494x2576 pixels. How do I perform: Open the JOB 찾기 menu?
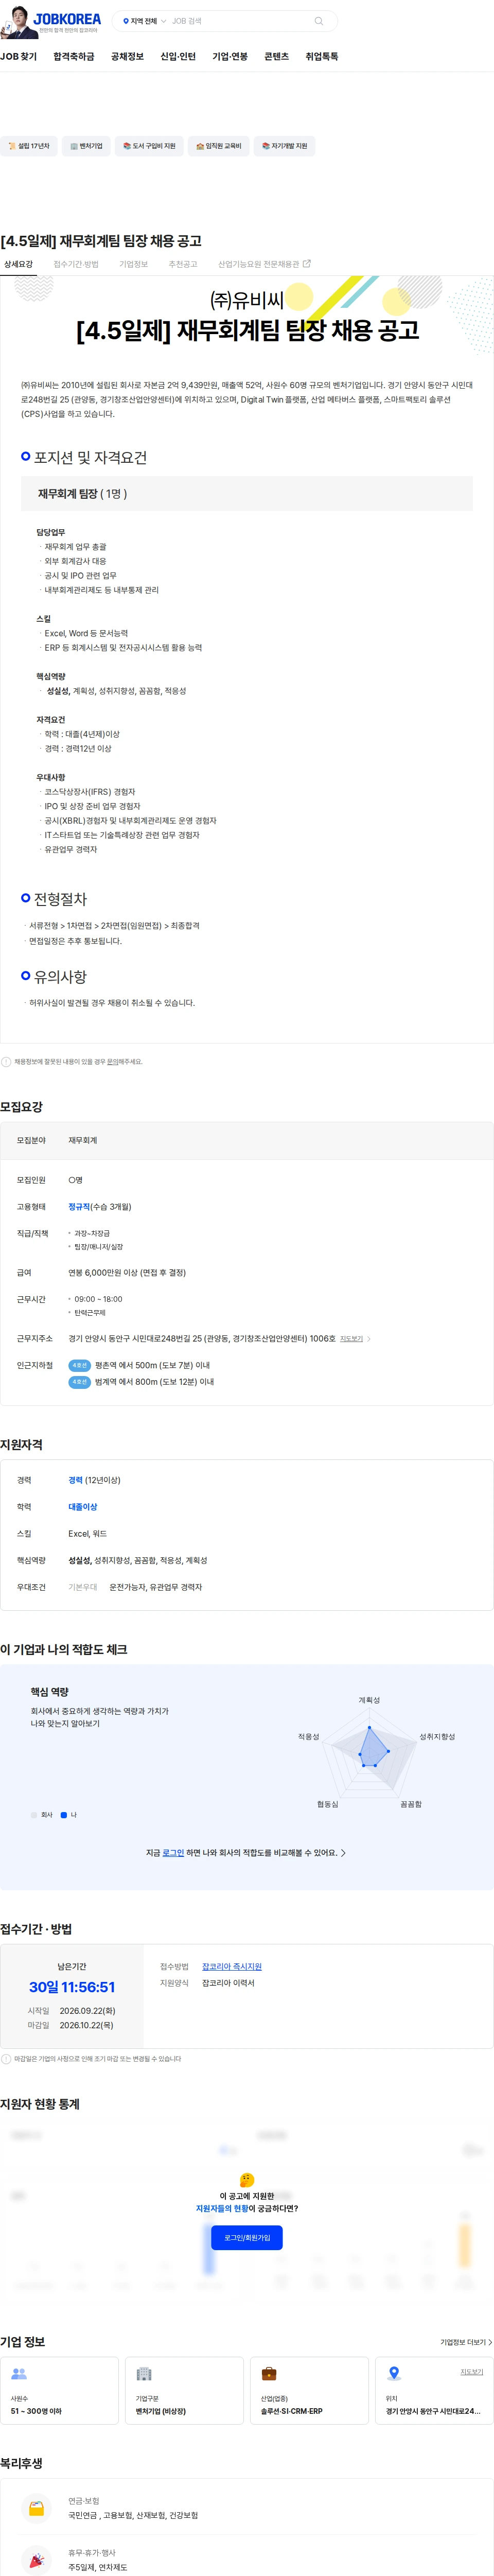pyautogui.click(x=18, y=57)
